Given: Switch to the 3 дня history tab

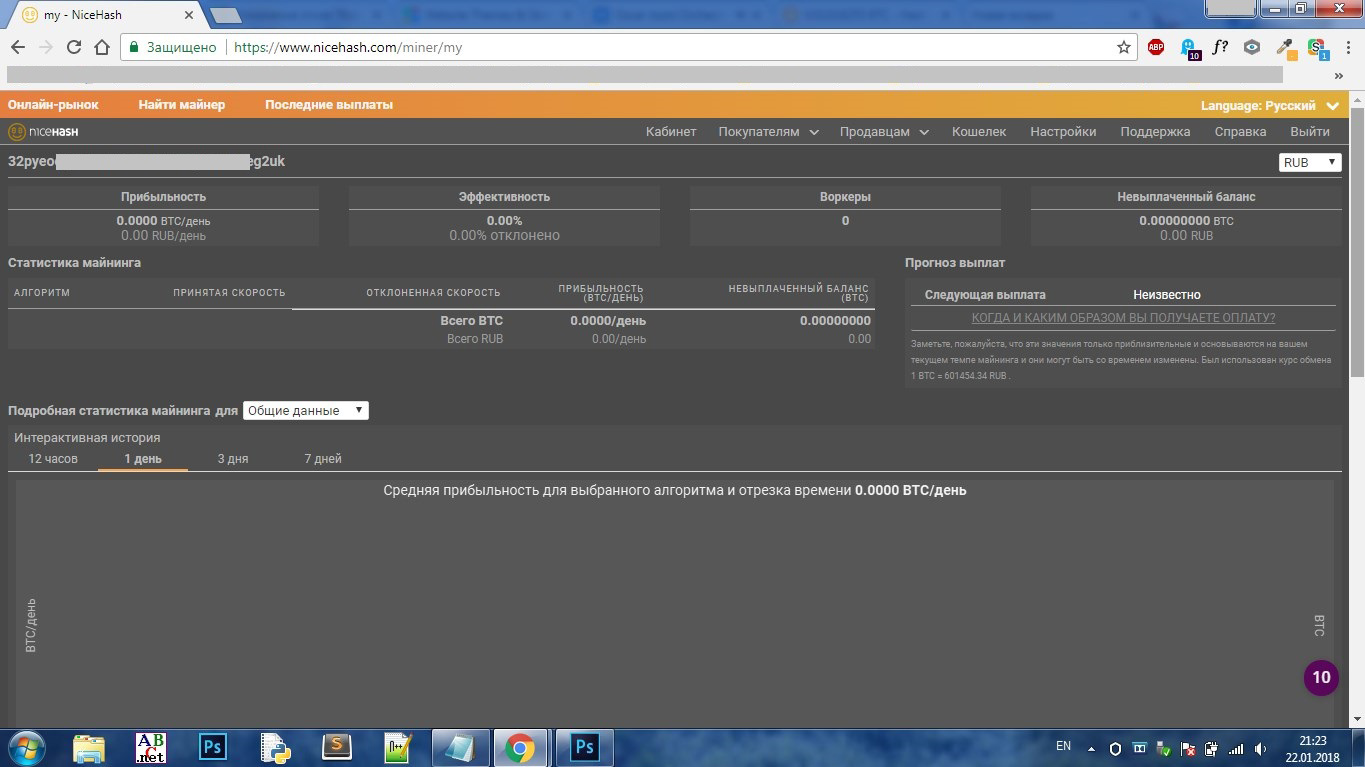Looking at the screenshot, I should [x=233, y=459].
